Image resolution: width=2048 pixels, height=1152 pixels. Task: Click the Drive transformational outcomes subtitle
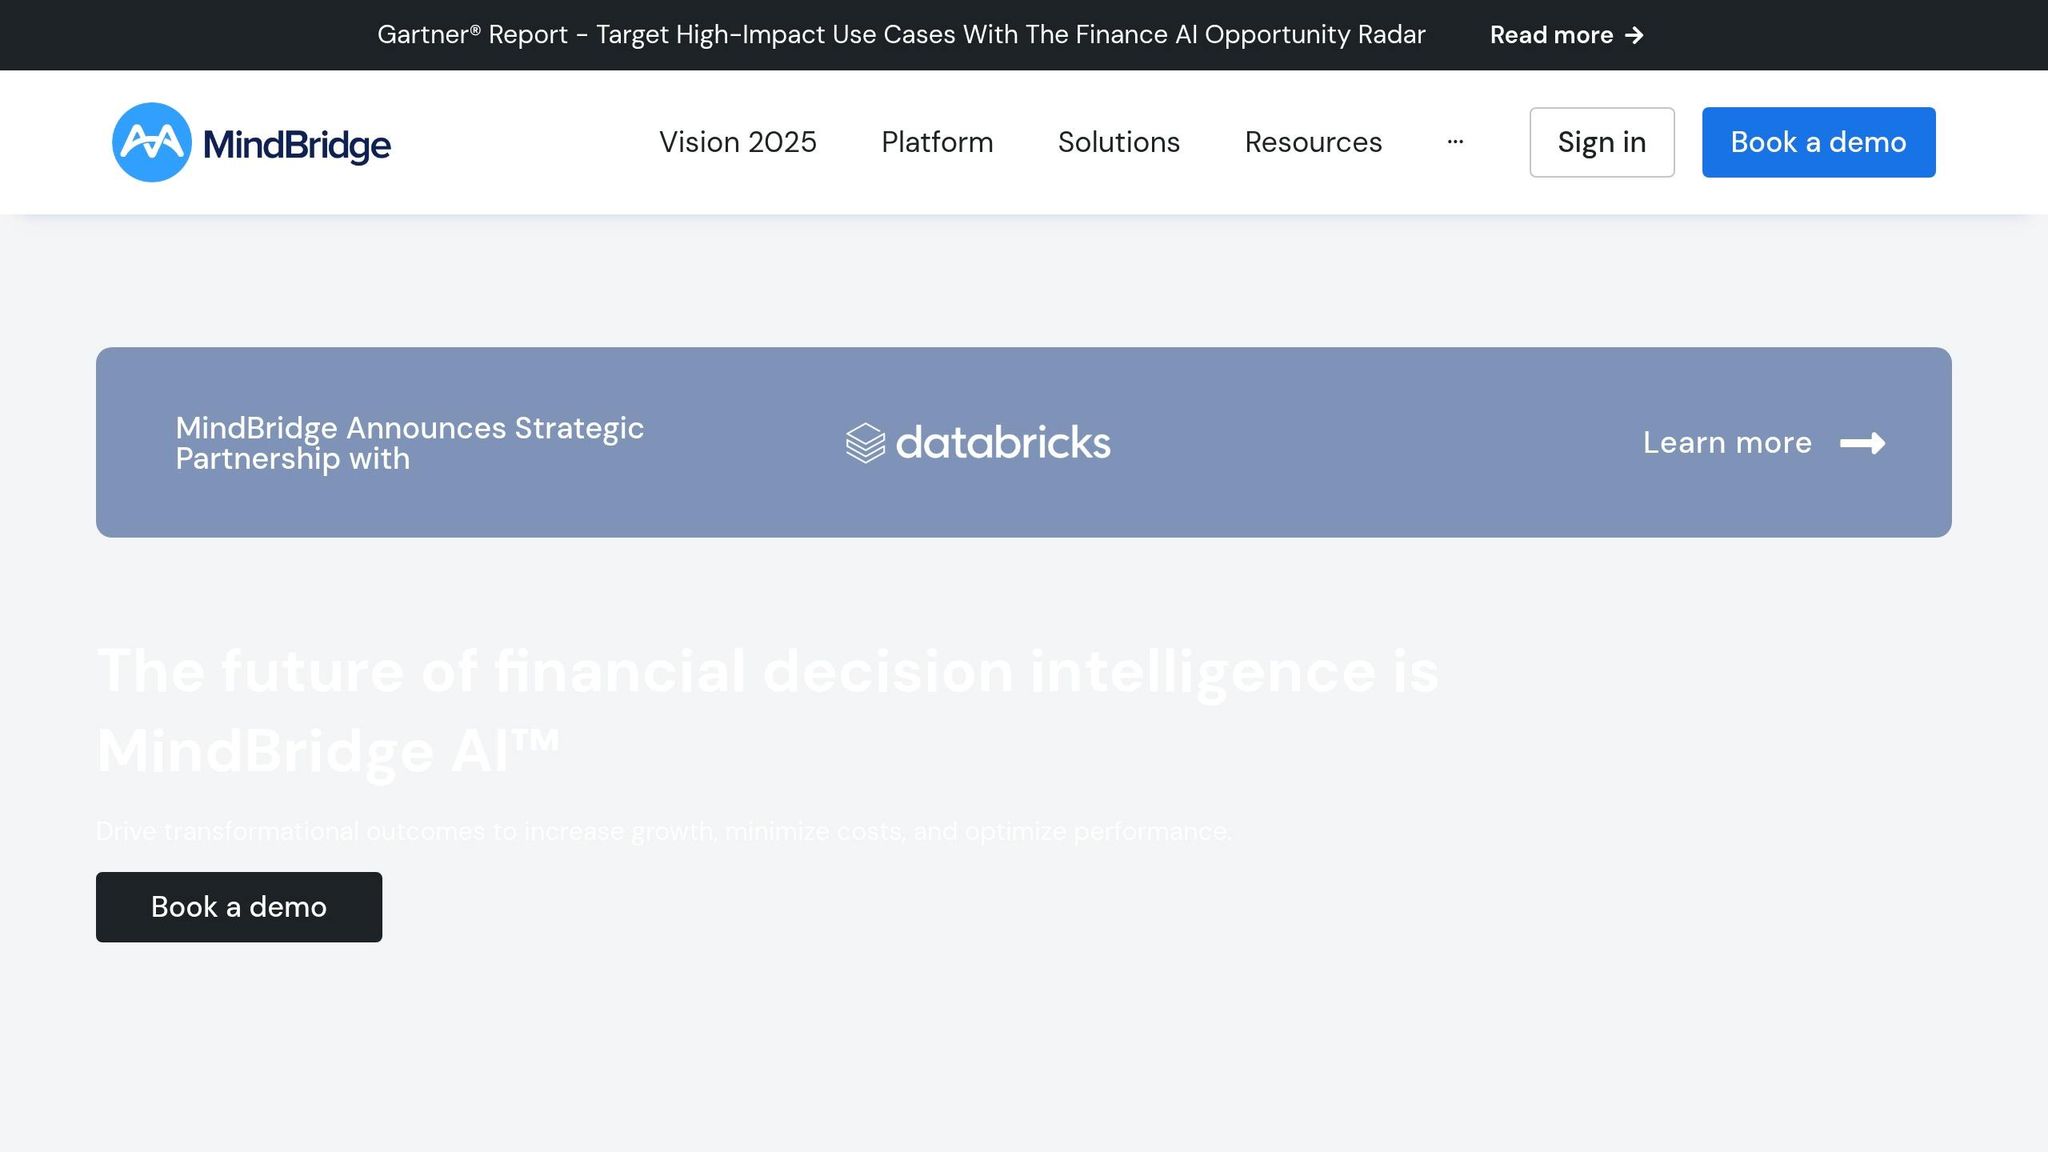tap(664, 831)
